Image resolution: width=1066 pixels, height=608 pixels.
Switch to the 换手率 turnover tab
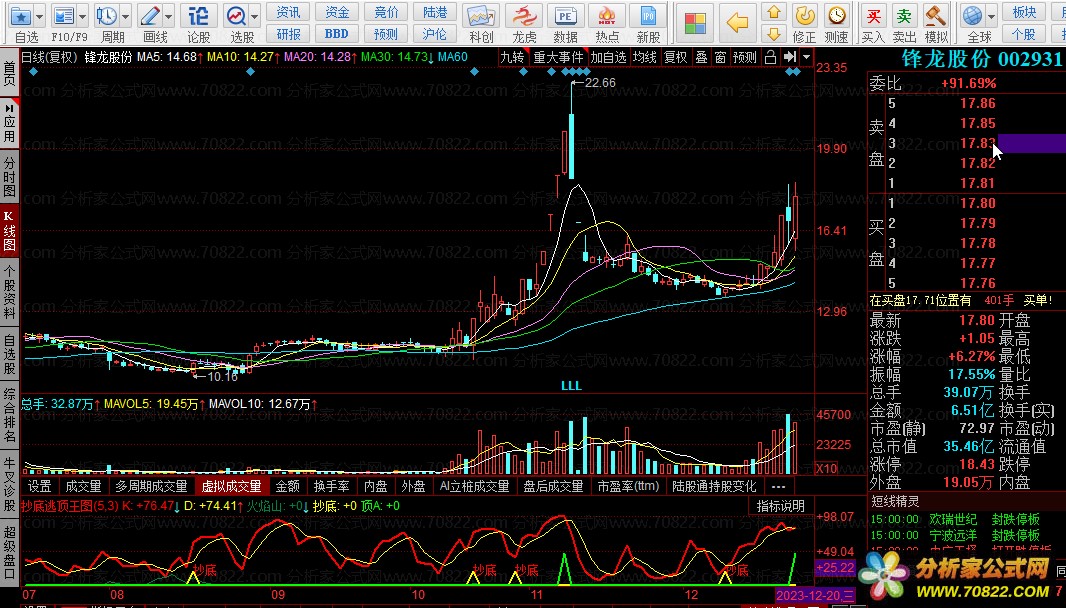coord(331,486)
